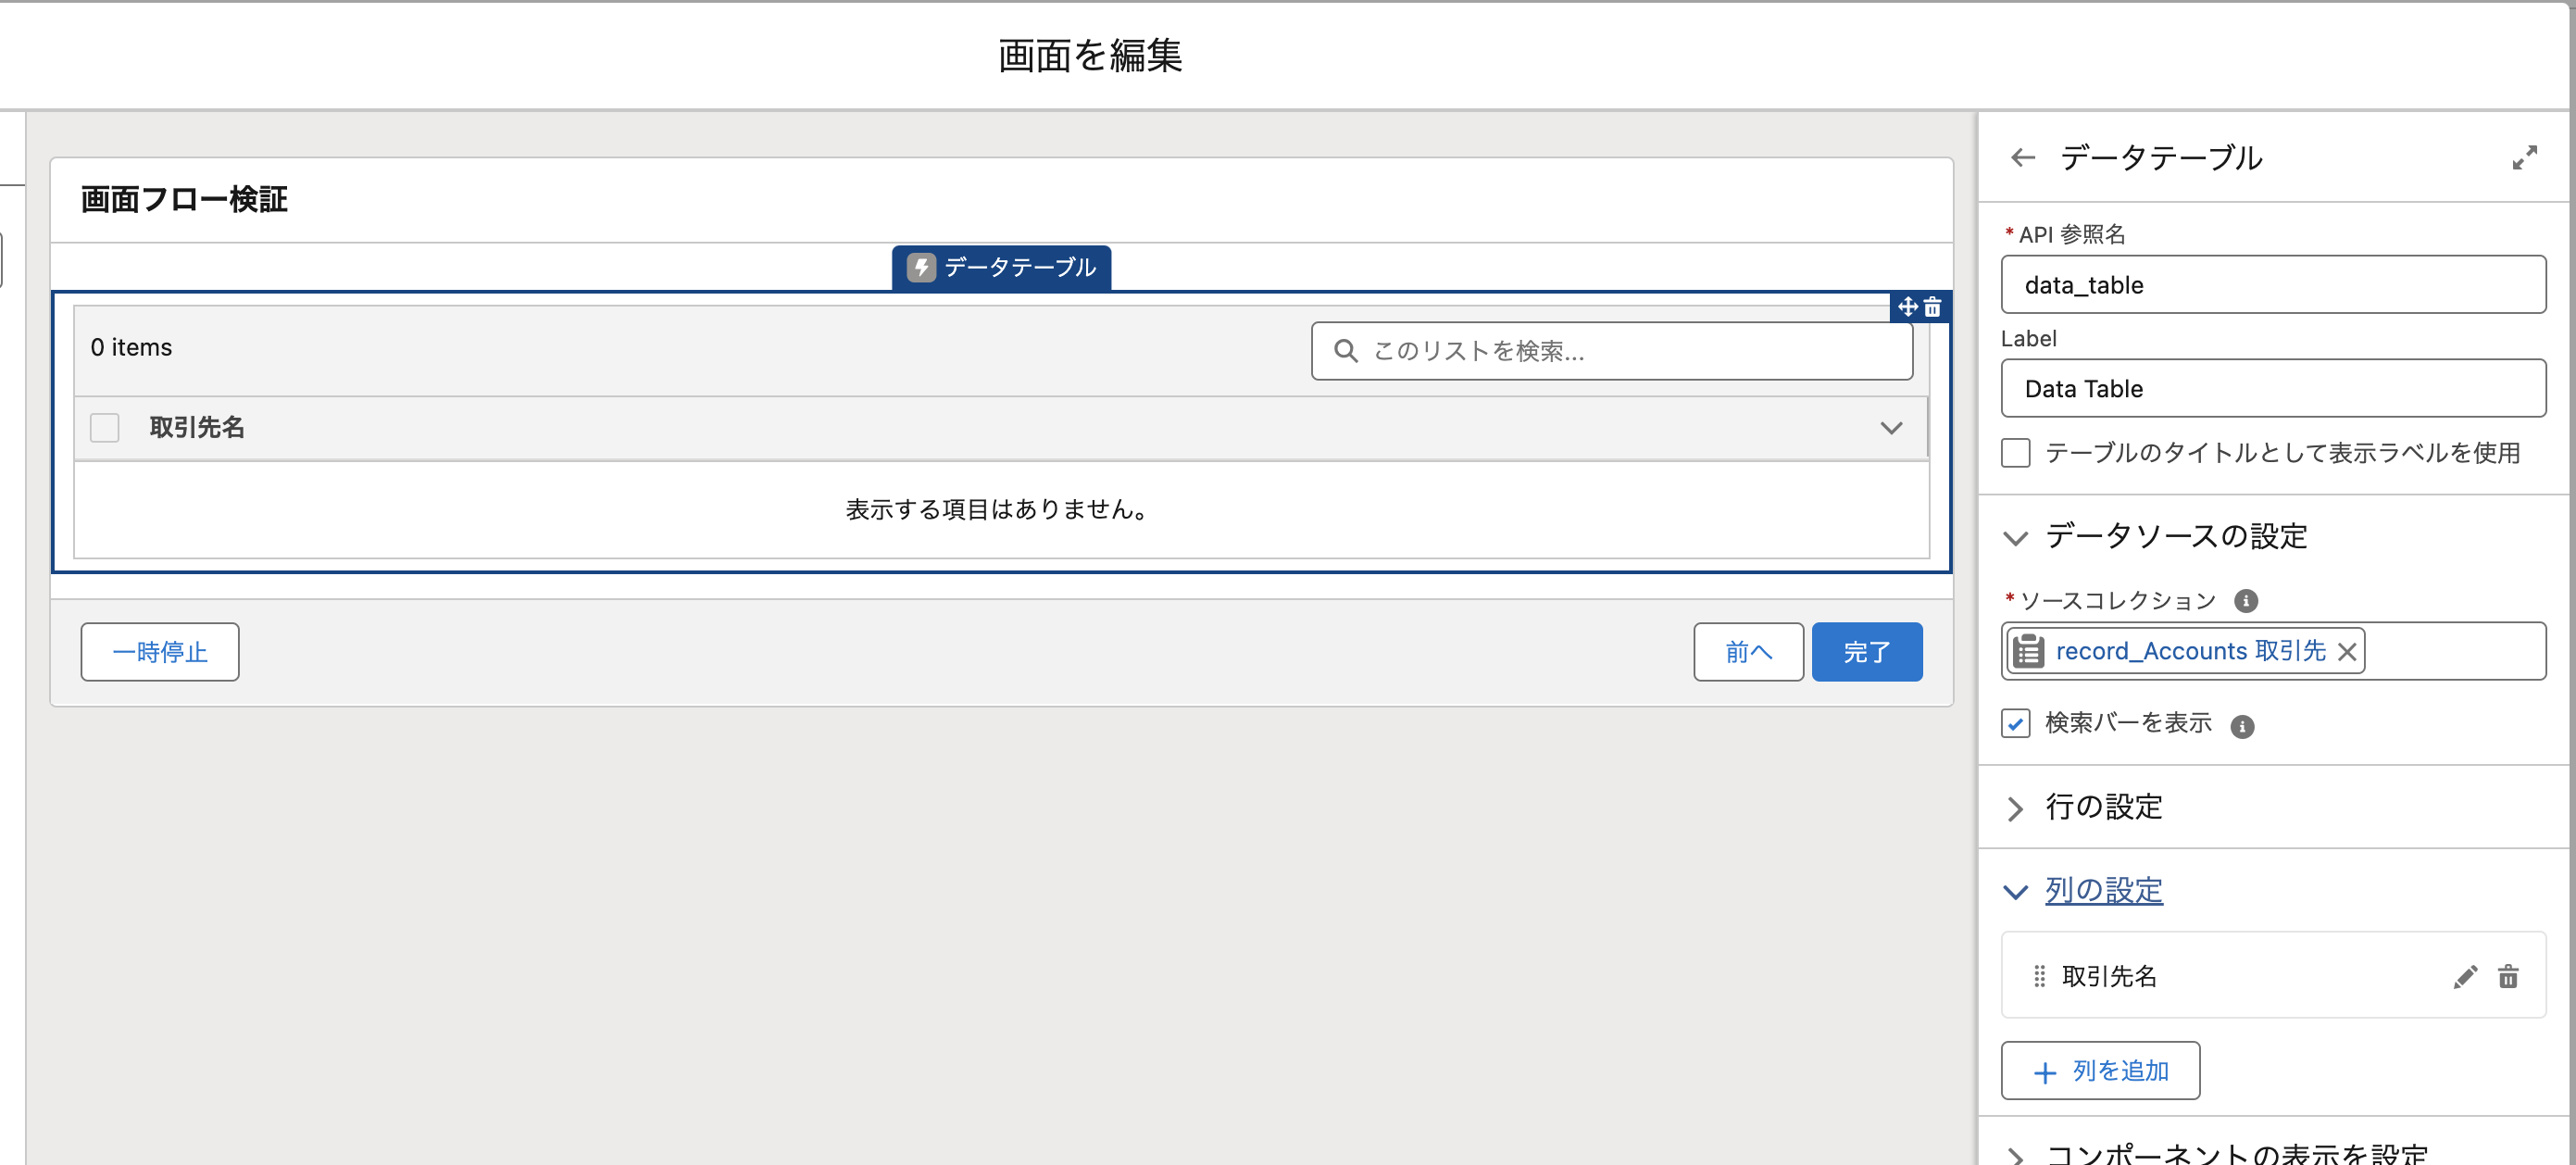Open the 取引先名 column header dropdown
2576x1165 pixels.
pyautogui.click(x=1891, y=428)
